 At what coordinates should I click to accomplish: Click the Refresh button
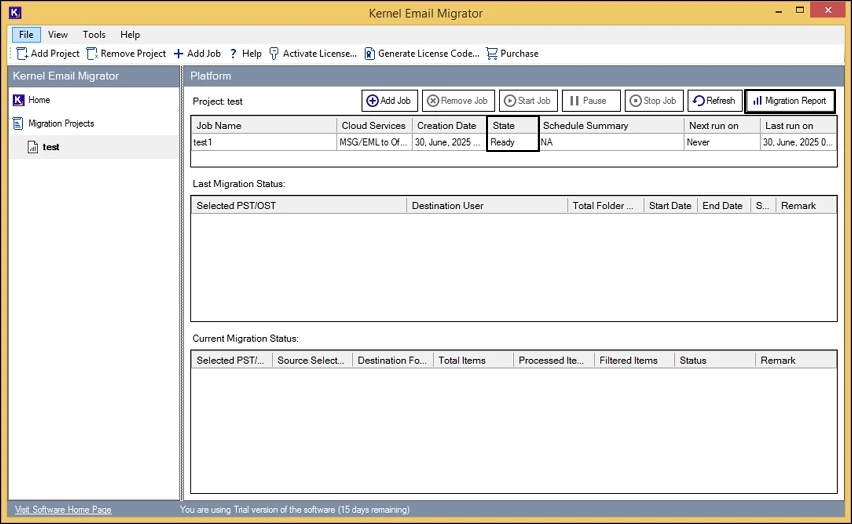(x=715, y=101)
